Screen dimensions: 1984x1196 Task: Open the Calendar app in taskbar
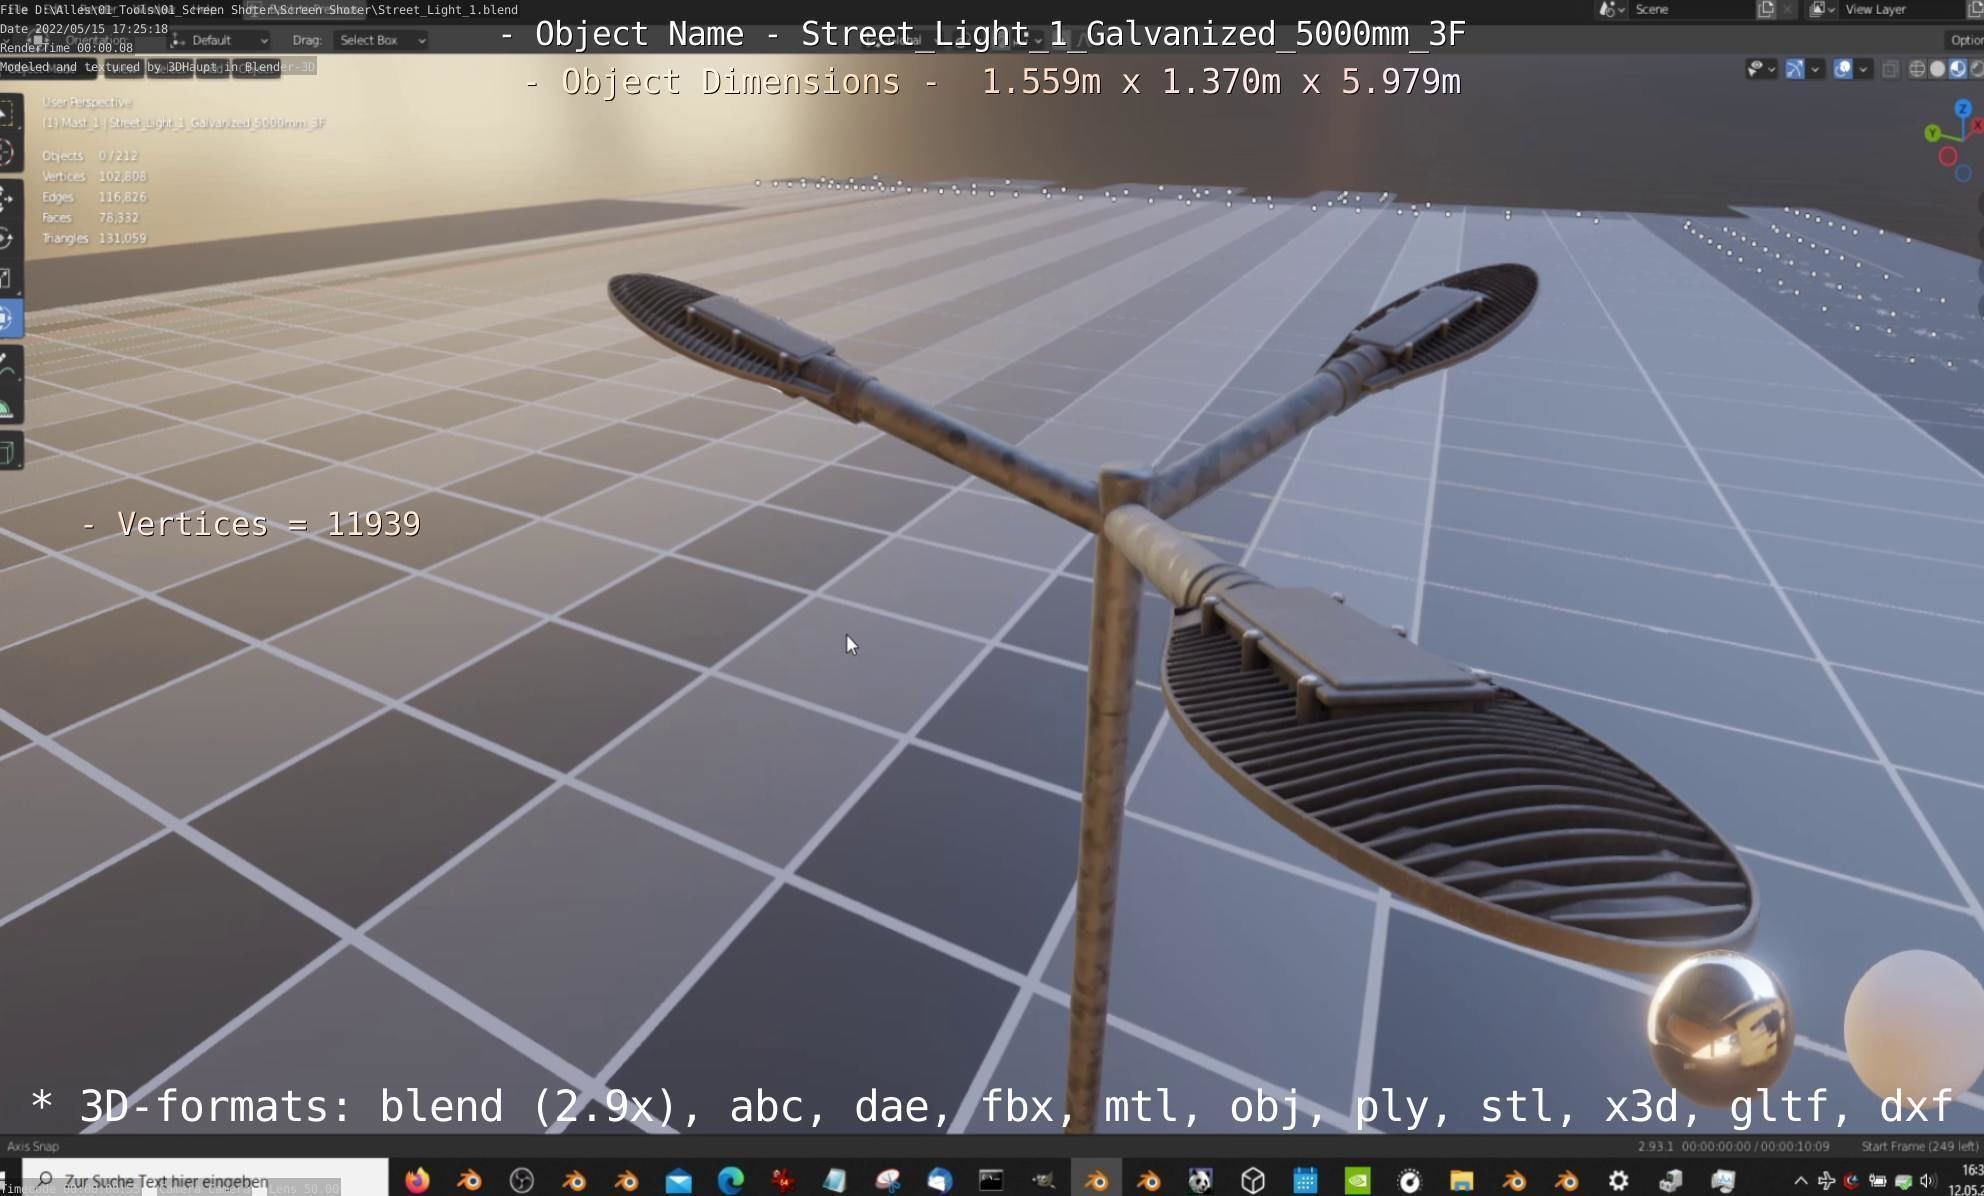(x=1305, y=1181)
